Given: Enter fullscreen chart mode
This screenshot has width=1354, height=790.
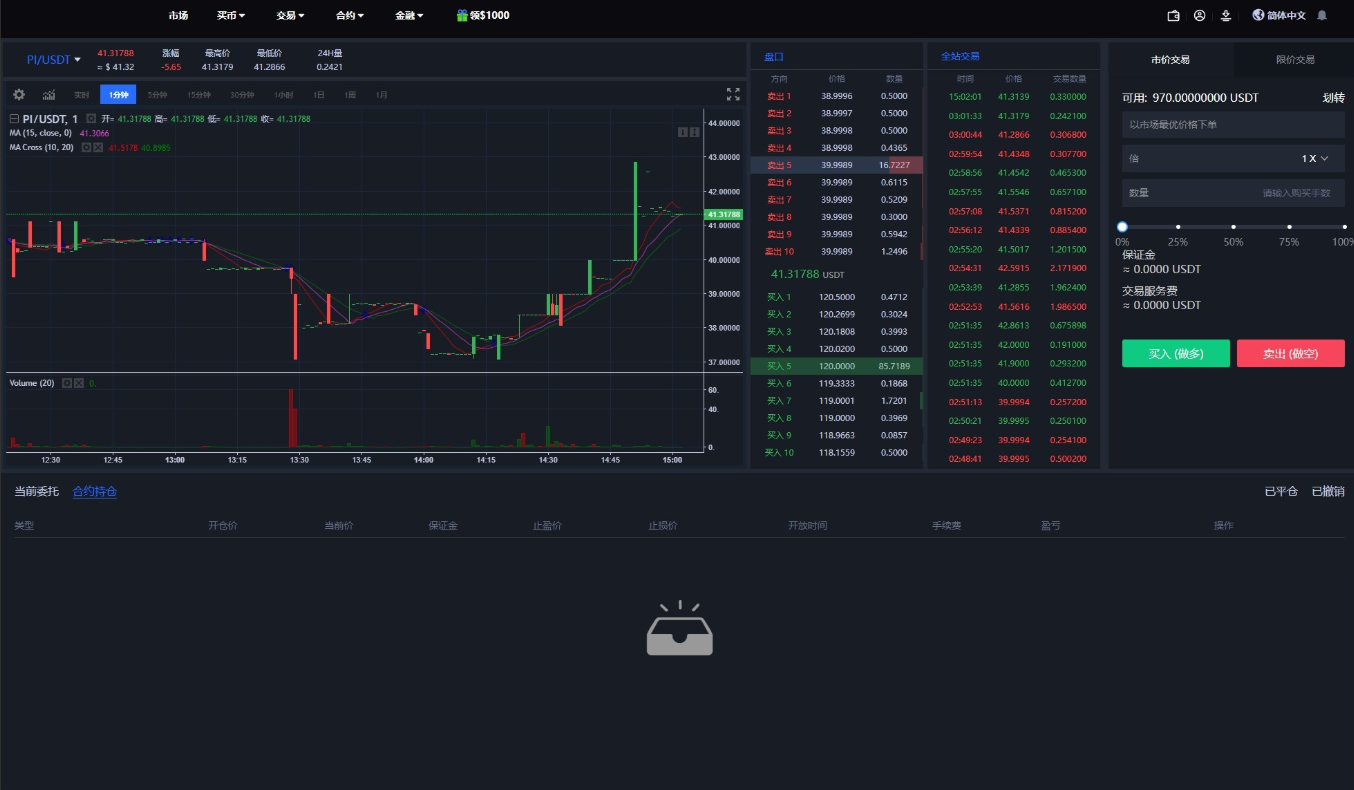Looking at the screenshot, I should coord(733,94).
